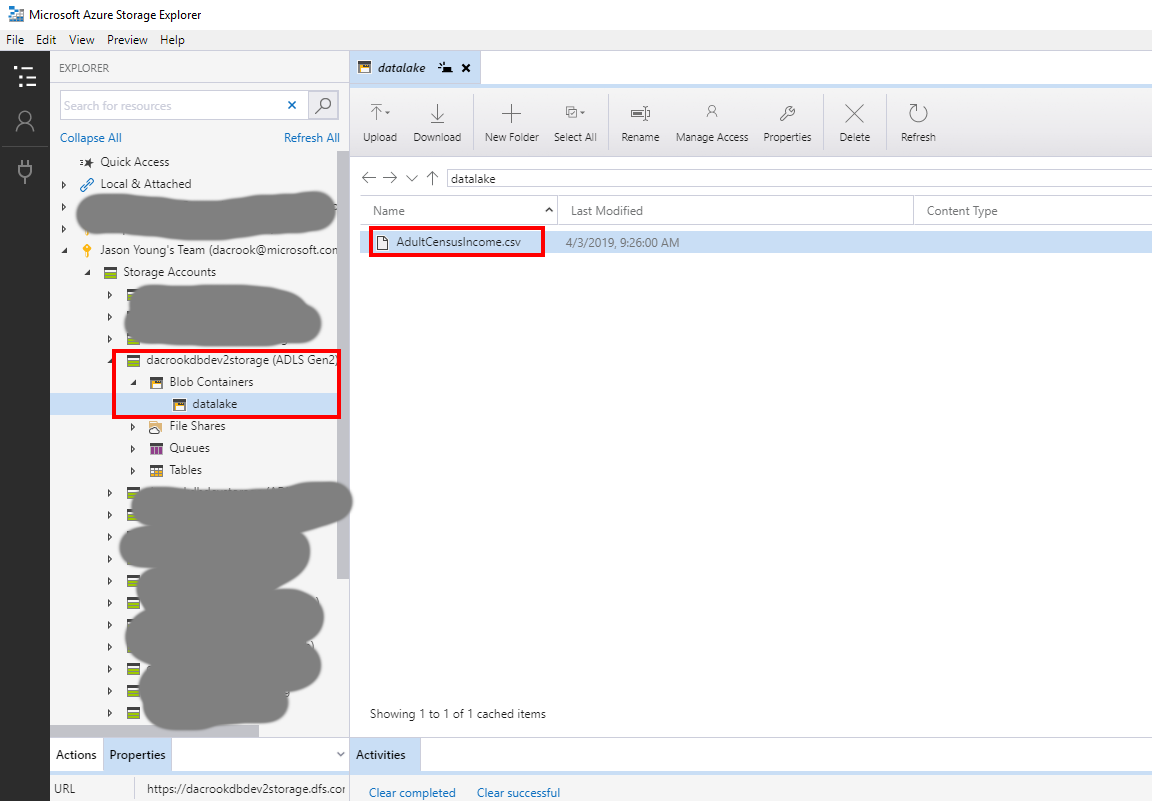Screen dimensions: 1152x801
Task: Select Tables in the tree
Action: [x=185, y=470]
